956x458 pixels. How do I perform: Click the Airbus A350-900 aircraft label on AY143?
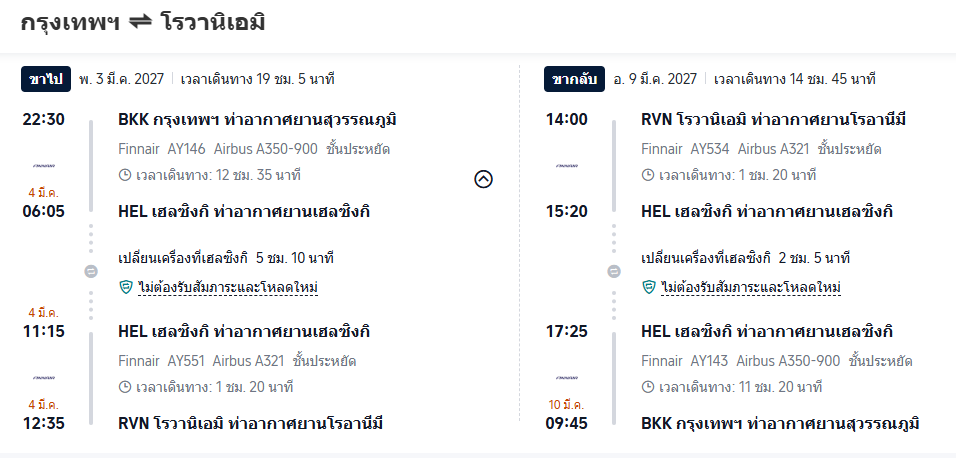click(788, 361)
